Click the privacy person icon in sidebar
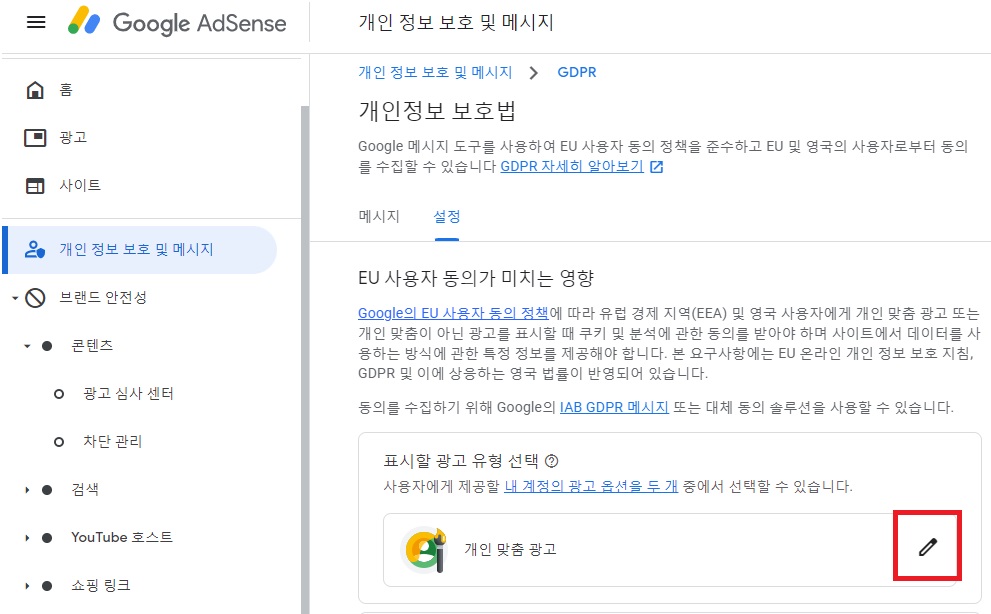Screen dimensions: 991x614 (x=35, y=250)
